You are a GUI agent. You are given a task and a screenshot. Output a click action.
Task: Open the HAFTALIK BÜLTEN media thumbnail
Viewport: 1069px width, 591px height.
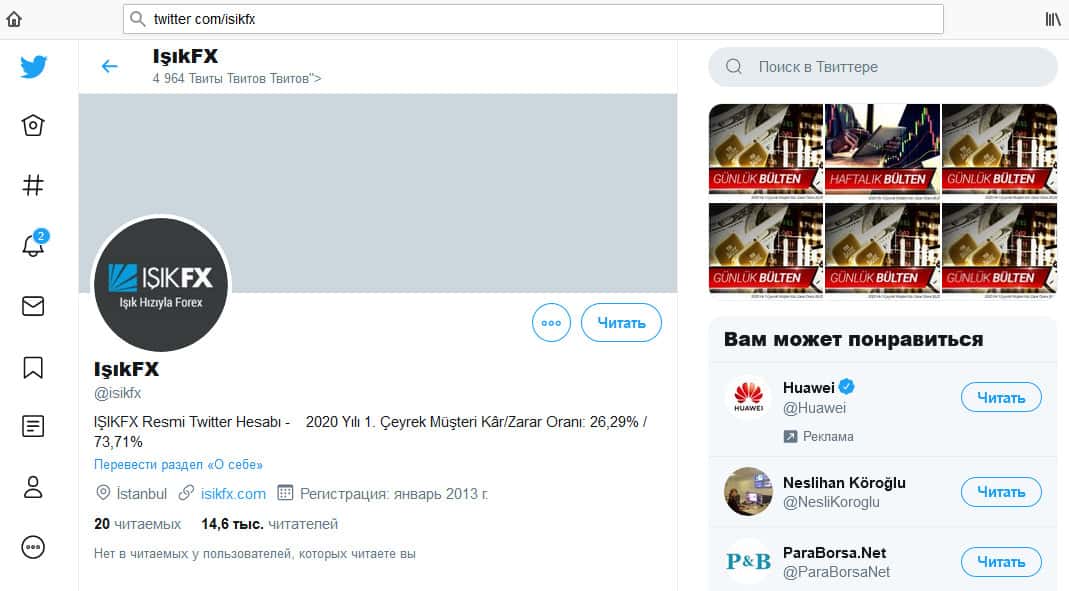882,151
